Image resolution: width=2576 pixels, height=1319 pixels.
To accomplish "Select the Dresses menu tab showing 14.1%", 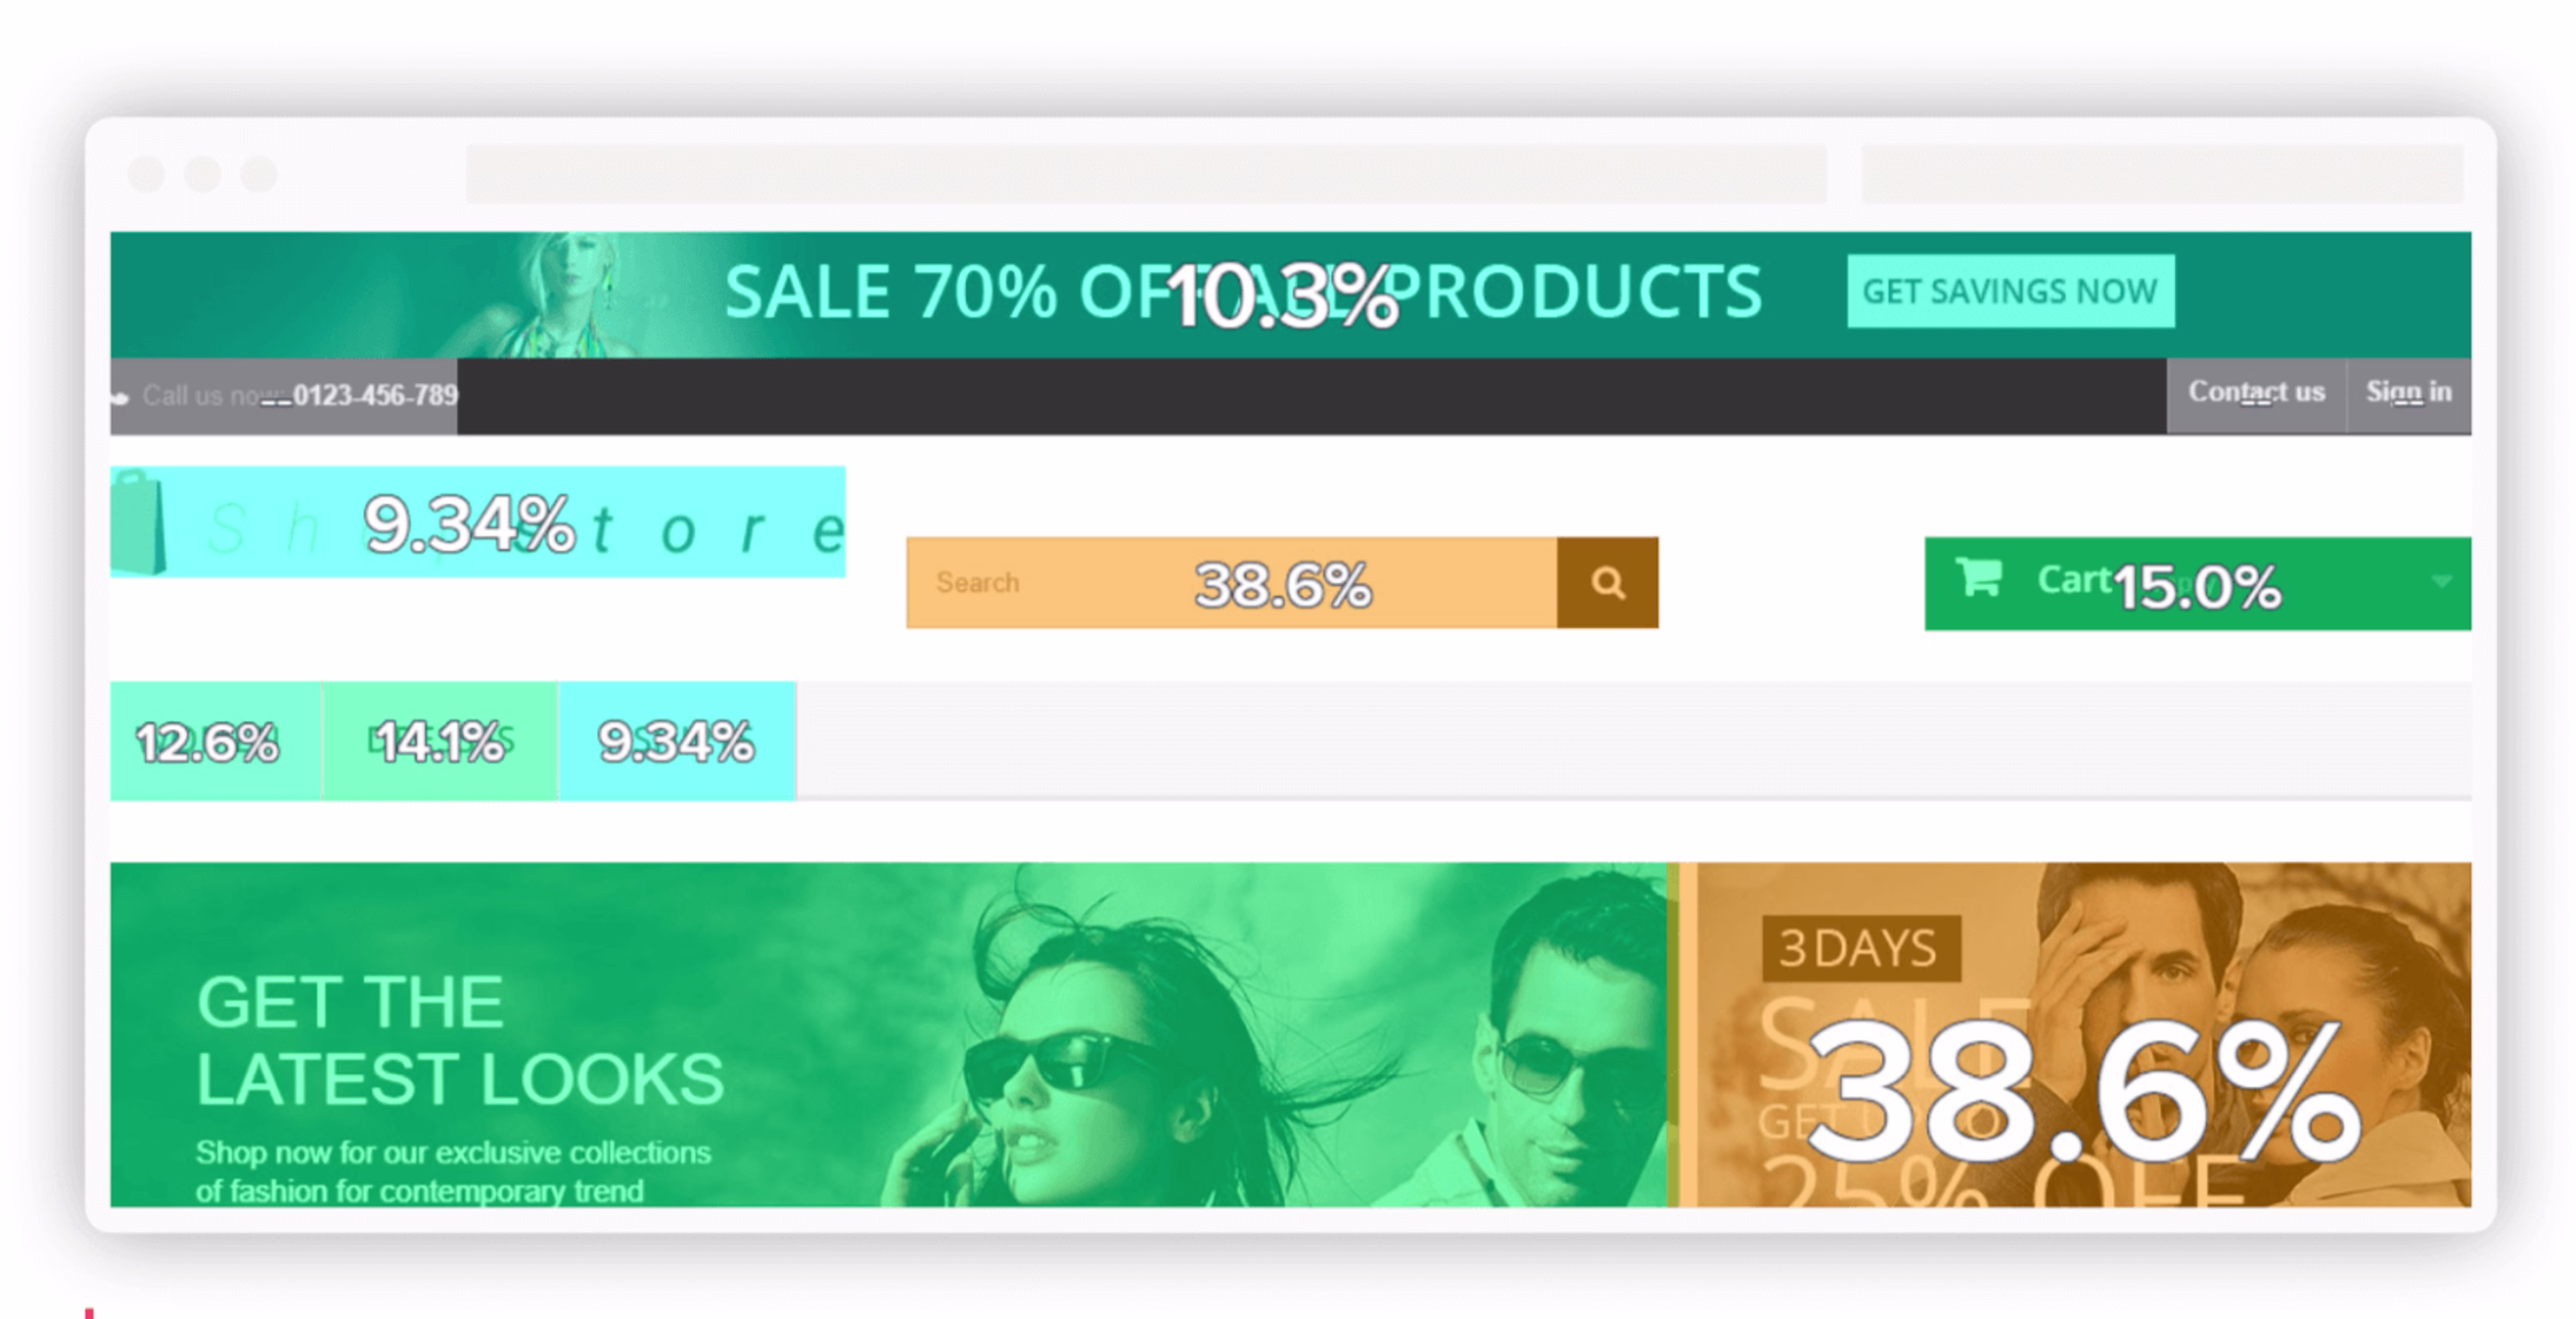I will [440, 741].
